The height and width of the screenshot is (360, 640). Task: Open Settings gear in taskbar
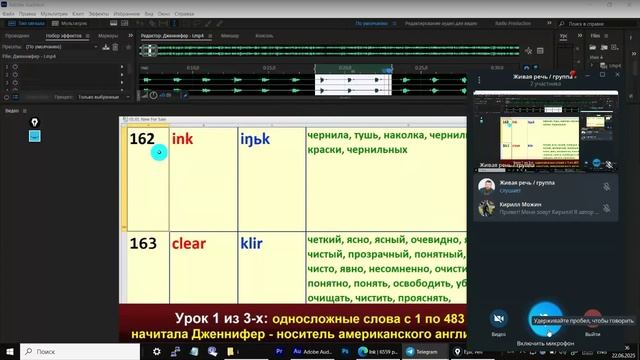click(x=156, y=351)
